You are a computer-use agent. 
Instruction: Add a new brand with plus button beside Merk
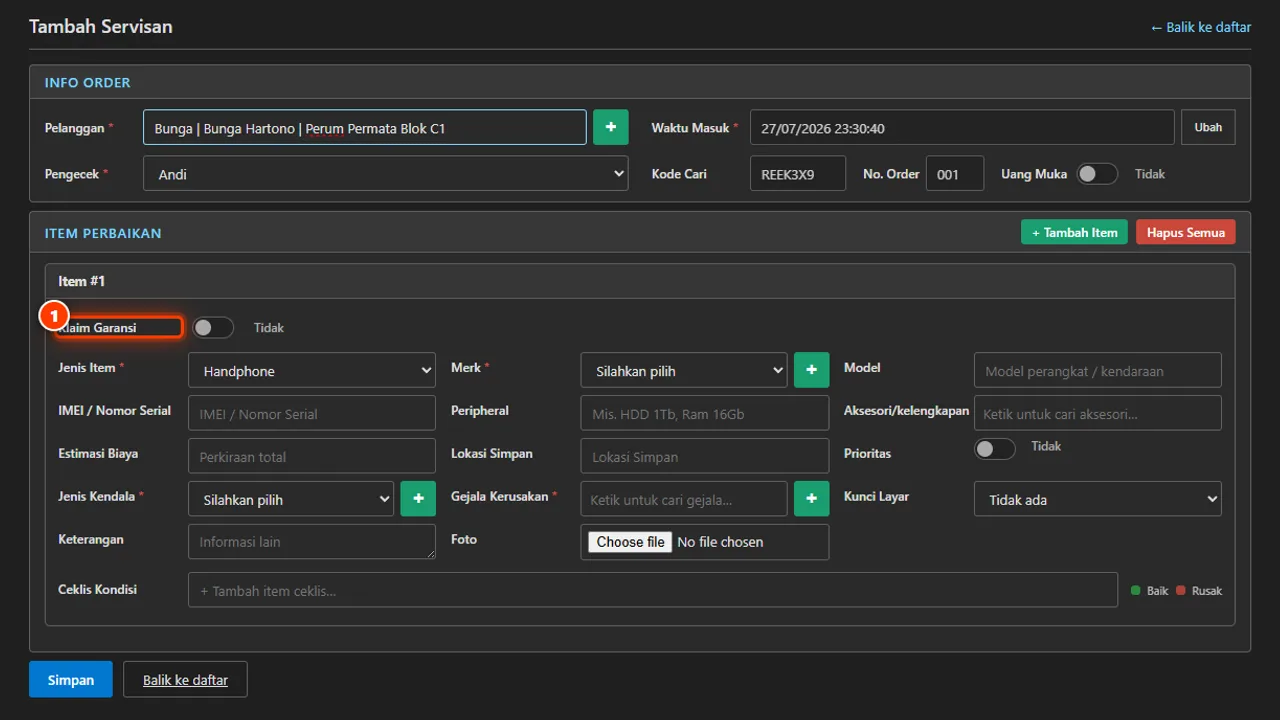pos(811,370)
